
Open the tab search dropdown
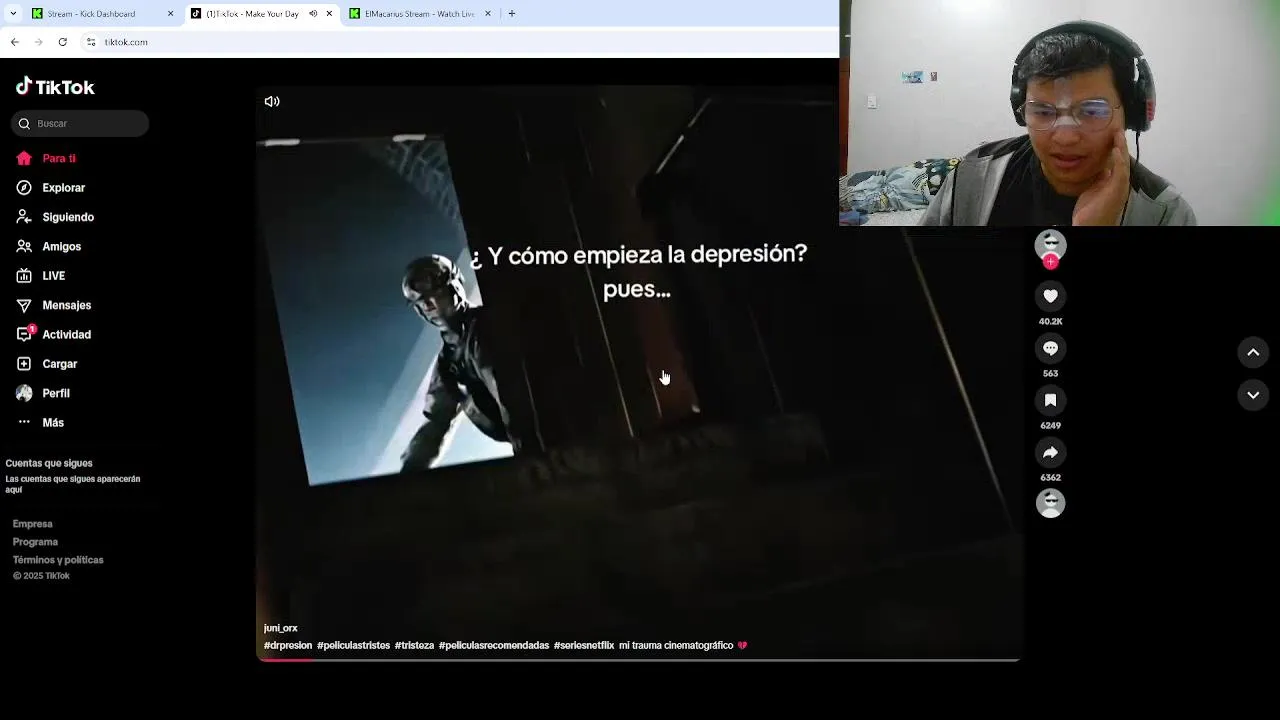(x=13, y=14)
